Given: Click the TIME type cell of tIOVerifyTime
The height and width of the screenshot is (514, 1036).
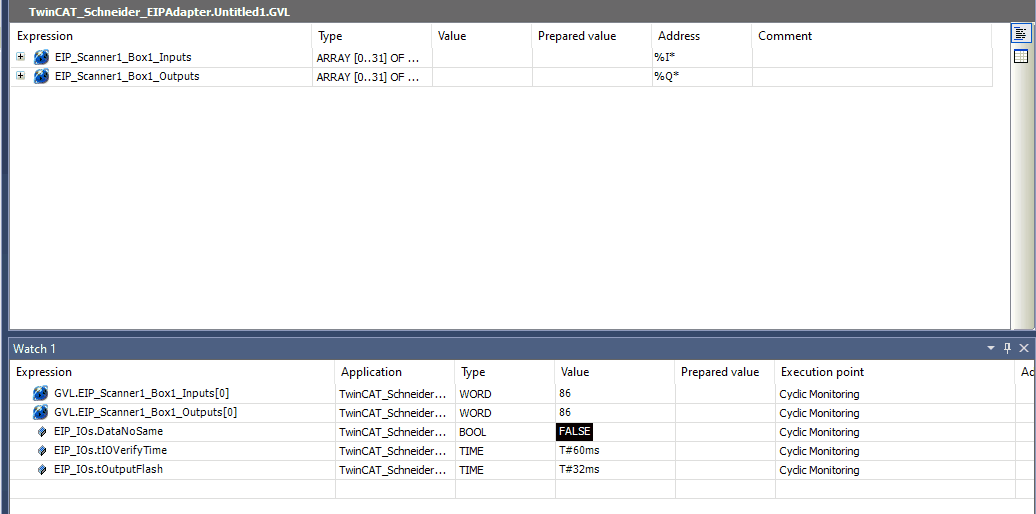Looking at the screenshot, I should tap(505, 451).
